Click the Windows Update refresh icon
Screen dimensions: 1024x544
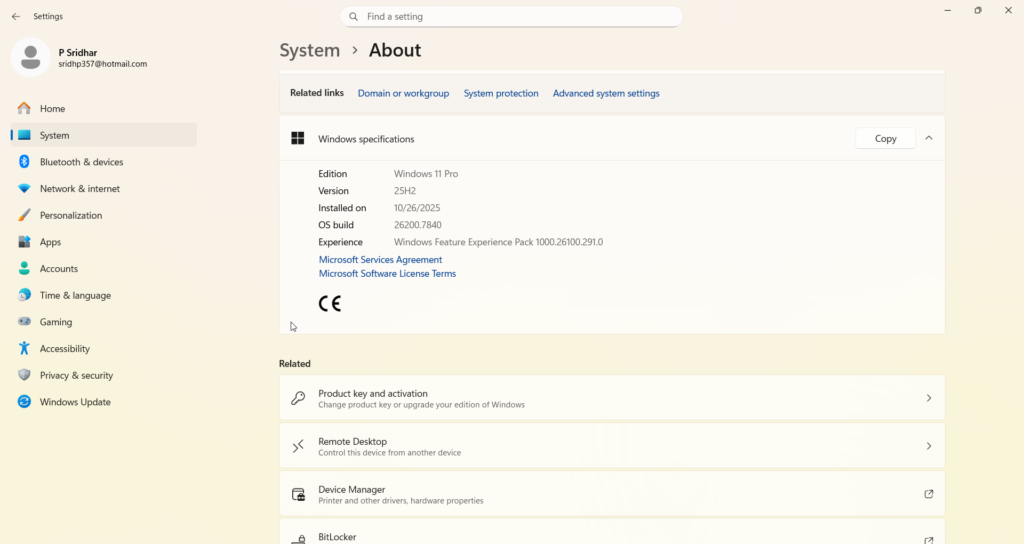[x=24, y=402]
